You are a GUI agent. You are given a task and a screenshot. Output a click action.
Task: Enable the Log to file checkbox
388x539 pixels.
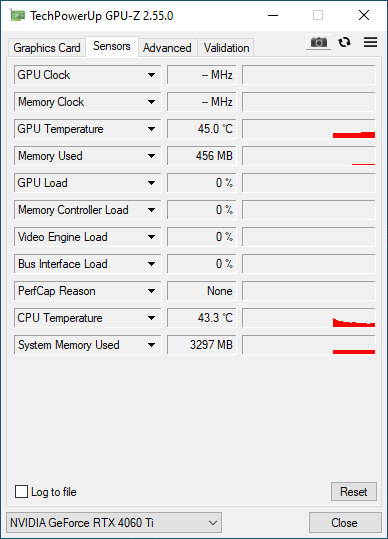(x=21, y=492)
